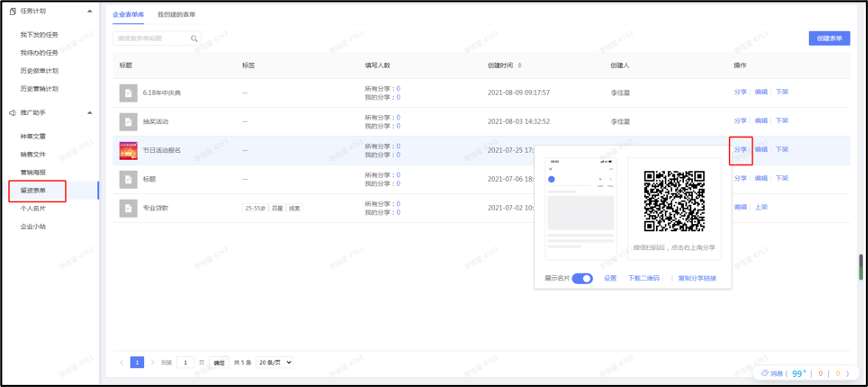Open 历史营销计划 in the sidebar
The height and width of the screenshot is (387, 868).
click(39, 89)
